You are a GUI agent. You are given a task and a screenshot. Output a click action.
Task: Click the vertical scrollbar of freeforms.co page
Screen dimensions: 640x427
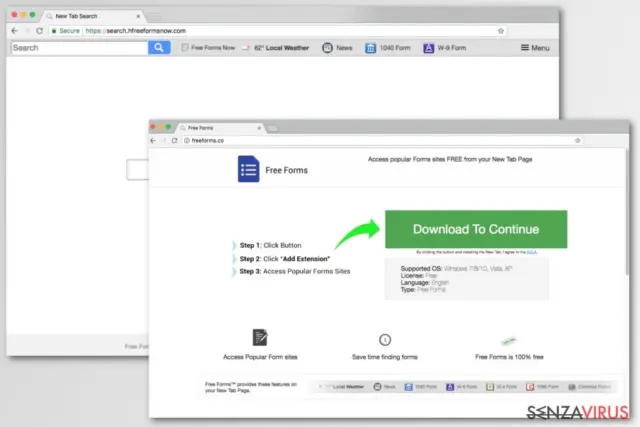pos(627,212)
